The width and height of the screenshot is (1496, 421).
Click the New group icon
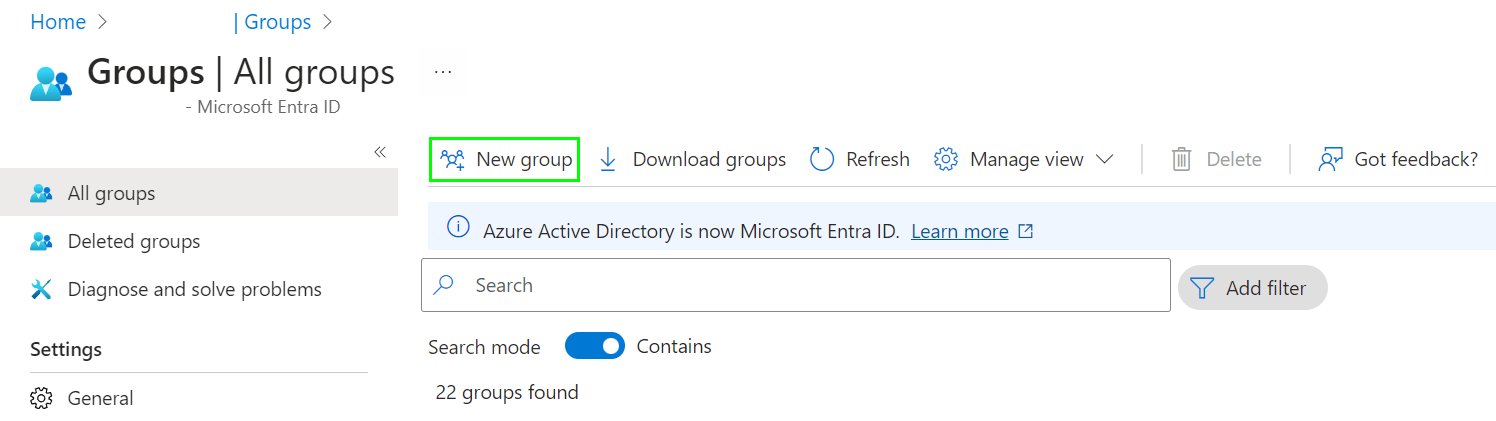point(453,159)
